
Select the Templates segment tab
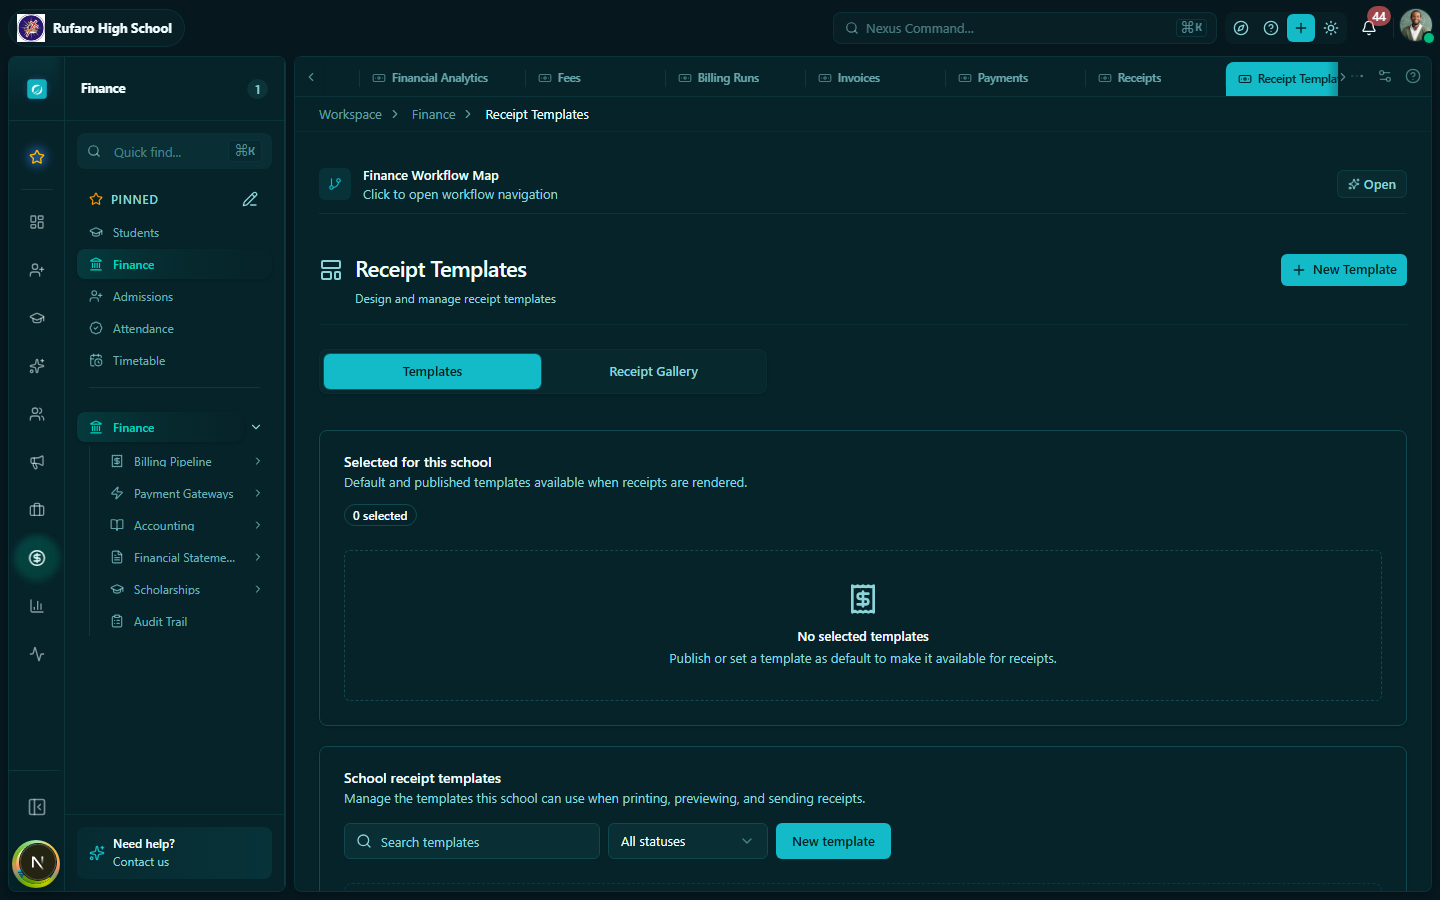[x=432, y=371]
